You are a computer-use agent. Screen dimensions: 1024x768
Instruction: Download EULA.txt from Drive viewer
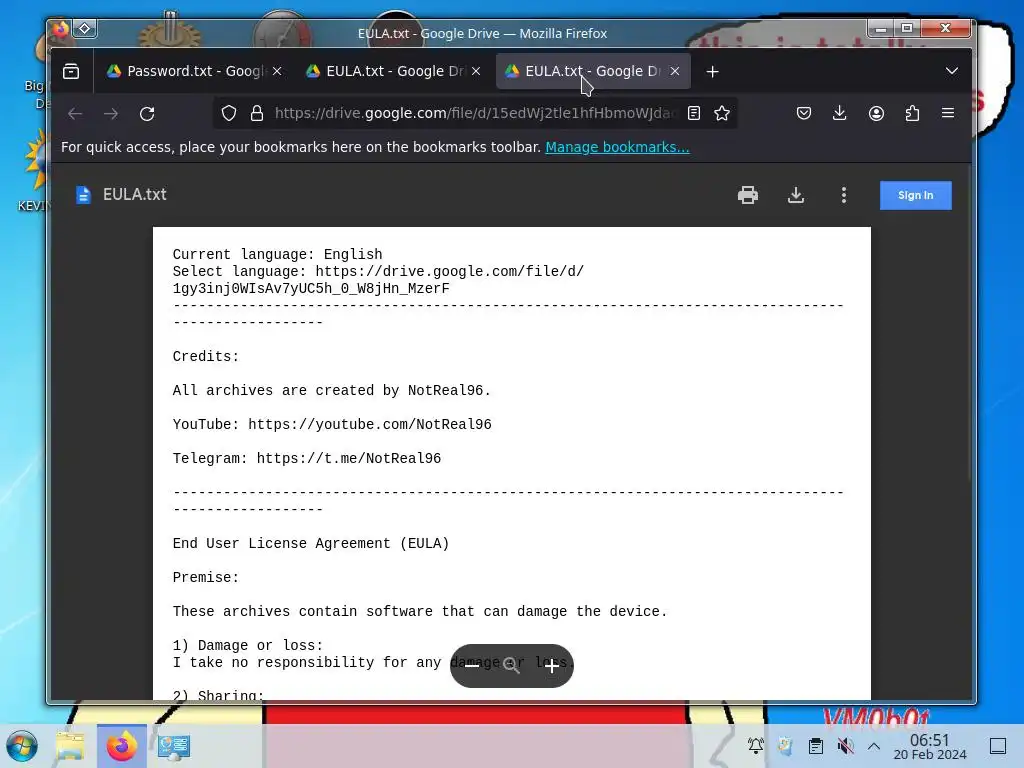[x=795, y=195]
